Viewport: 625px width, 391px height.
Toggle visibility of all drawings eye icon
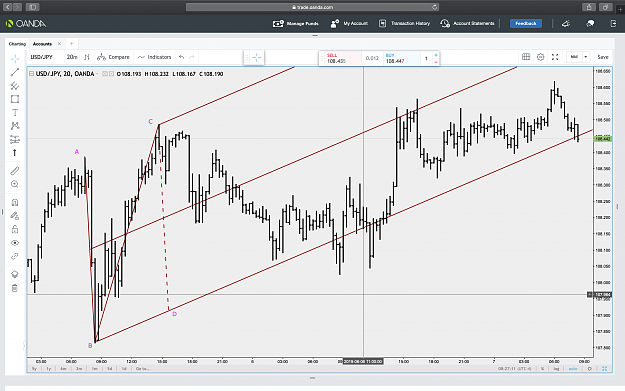tap(15, 243)
